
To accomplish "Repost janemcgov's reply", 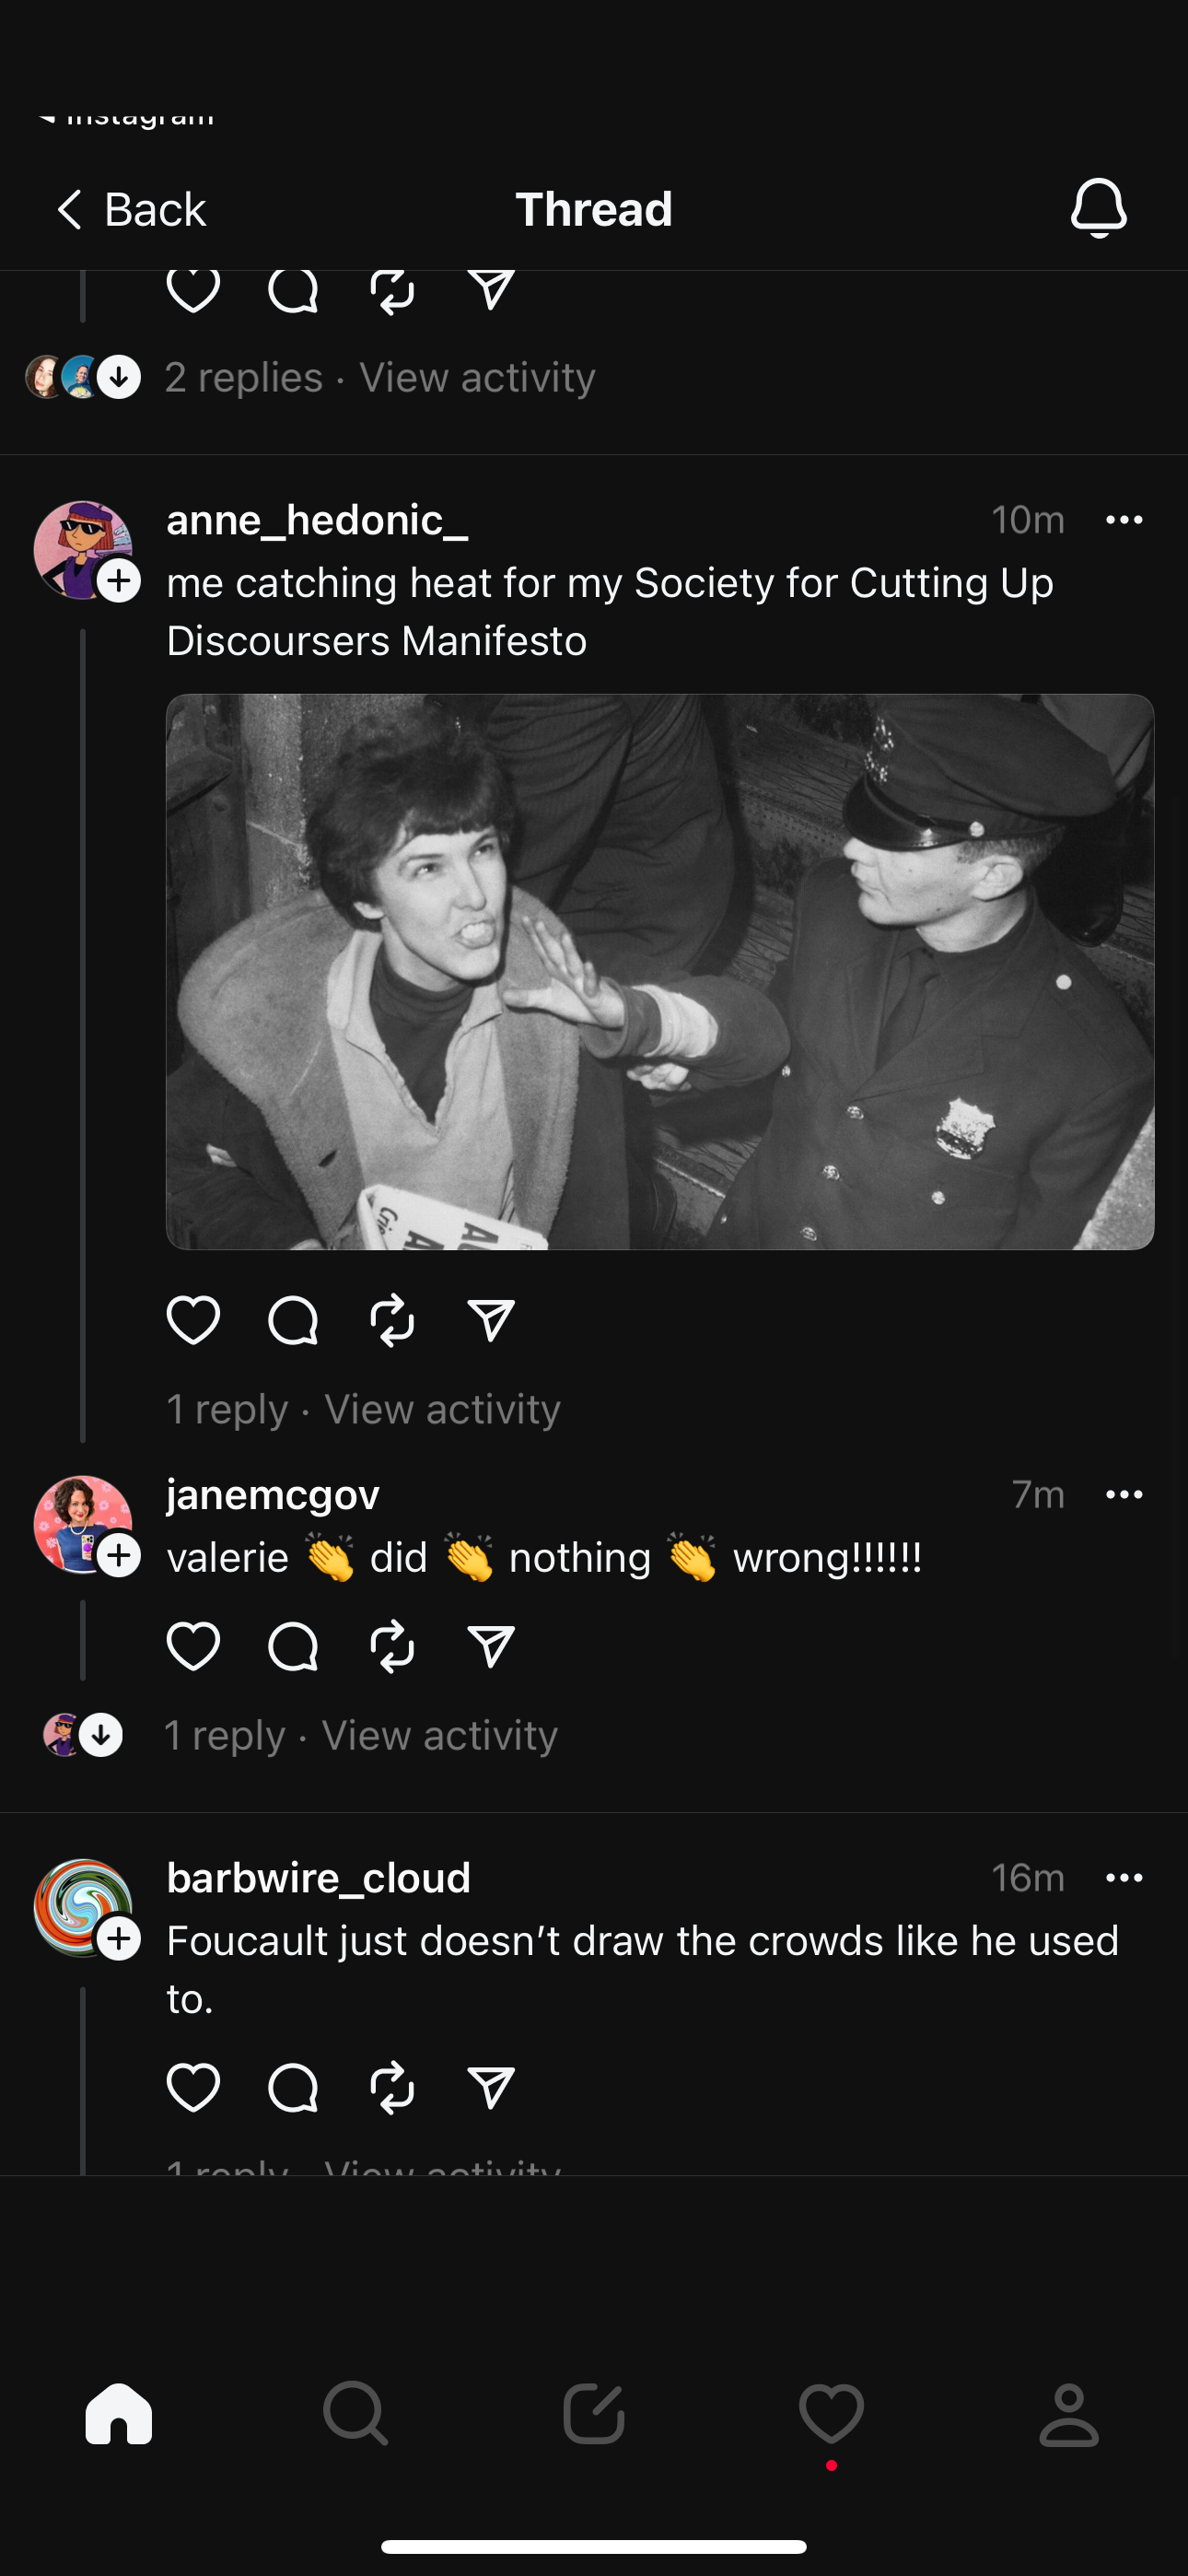I will click(x=392, y=1646).
